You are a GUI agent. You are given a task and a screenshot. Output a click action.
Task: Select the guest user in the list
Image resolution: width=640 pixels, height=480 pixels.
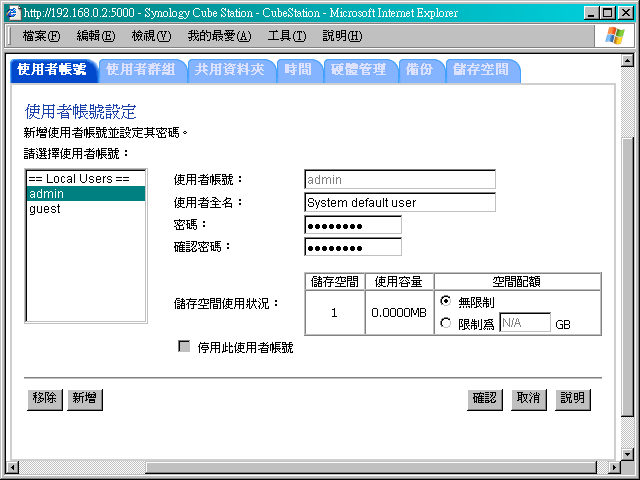pyautogui.click(x=86, y=209)
